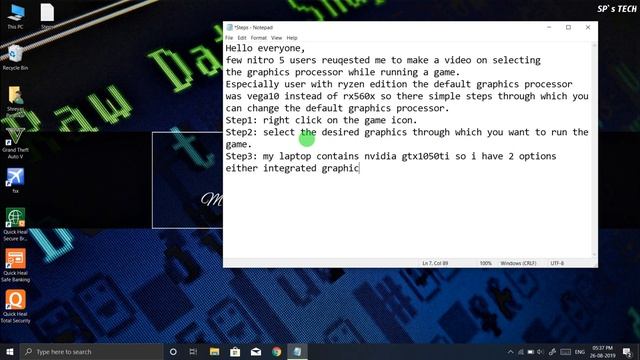Image resolution: width=640 pixels, height=360 pixels.
Task: Open Google Chrome from the taskbar
Action: pyautogui.click(x=277, y=351)
